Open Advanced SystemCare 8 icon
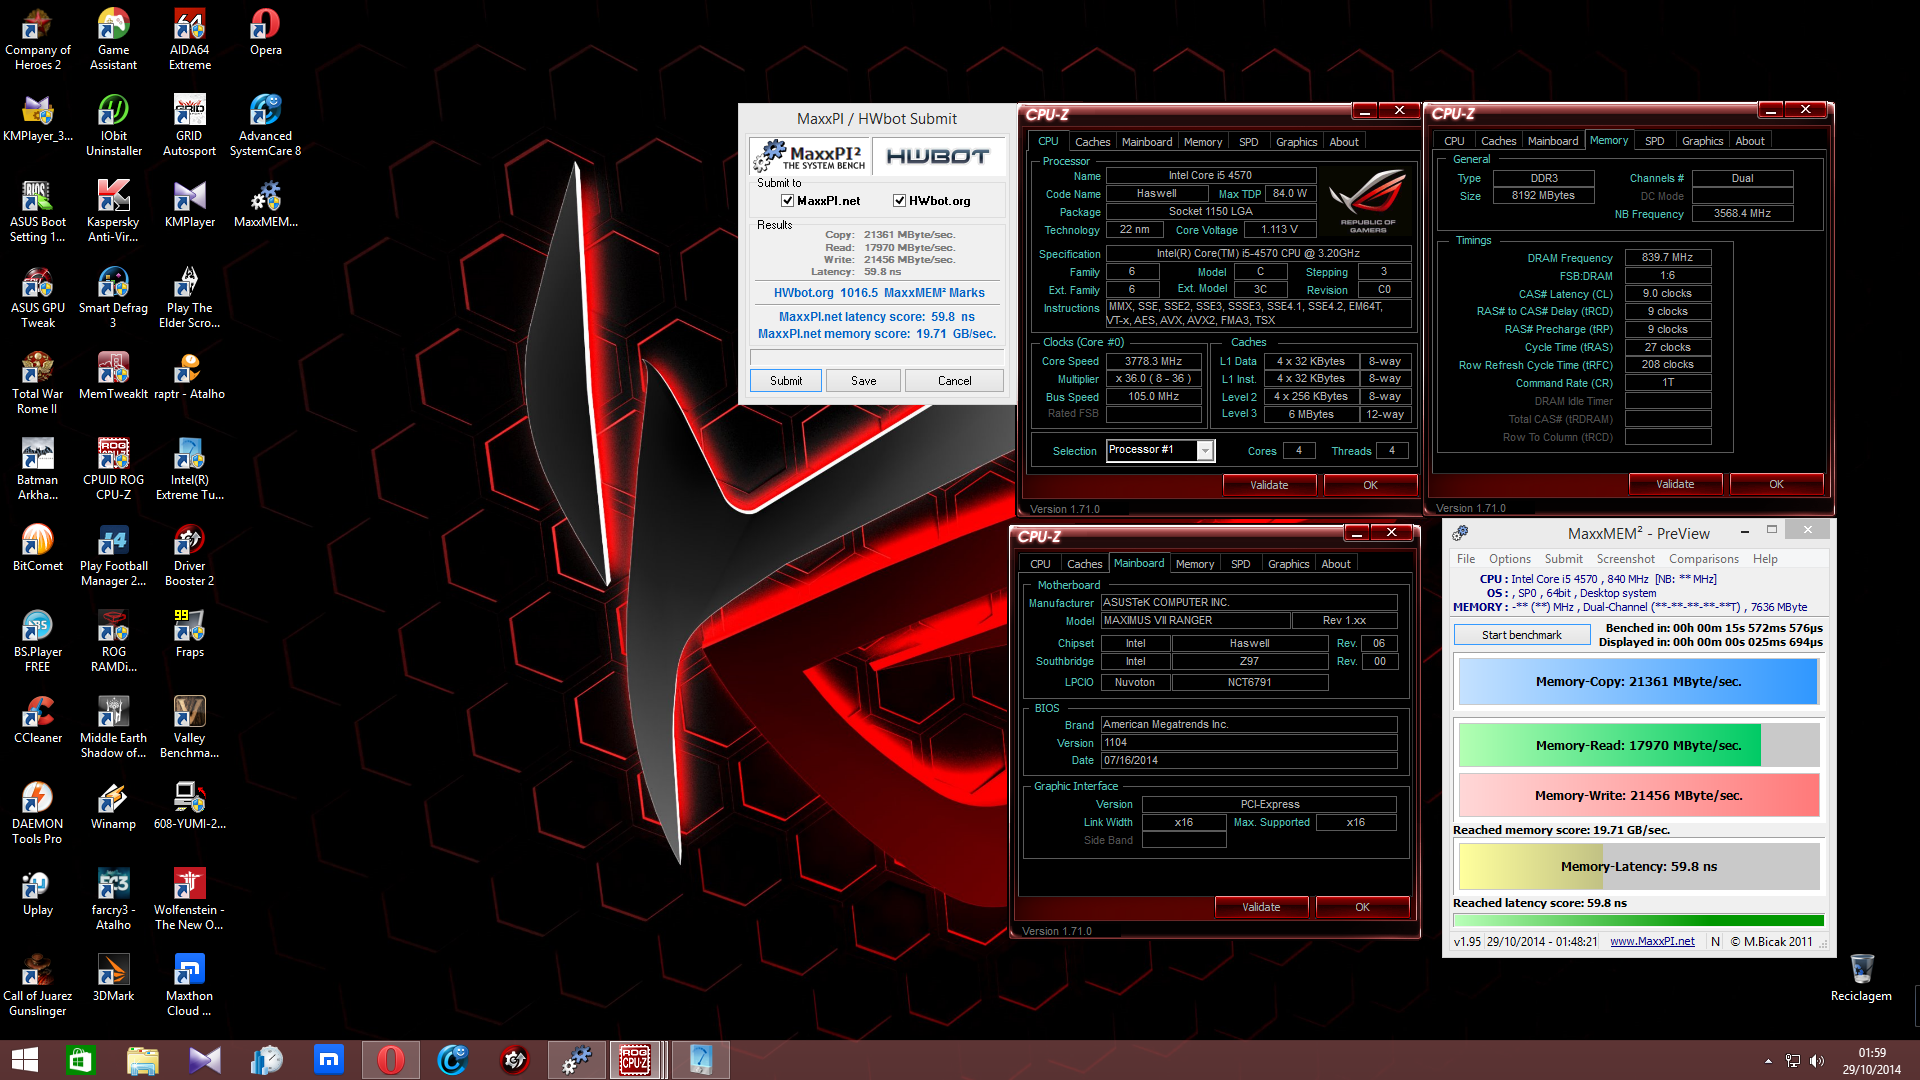The height and width of the screenshot is (1080, 1920). (265, 126)
